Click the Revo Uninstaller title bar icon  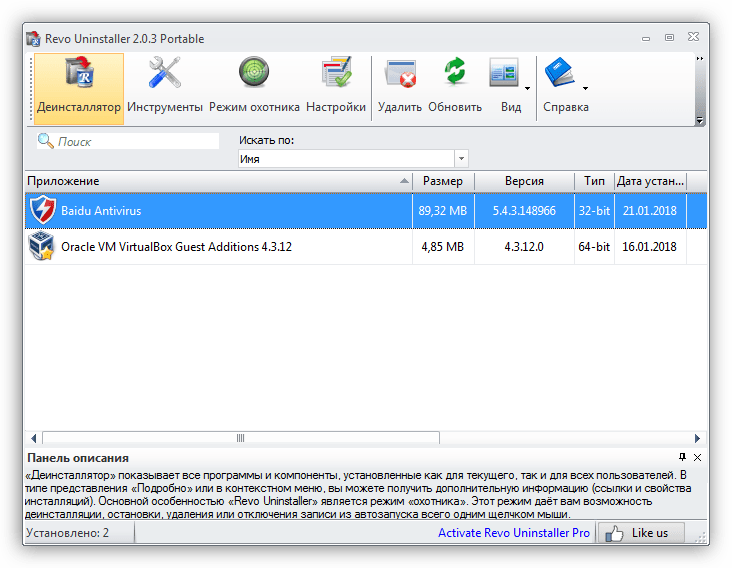34,39
